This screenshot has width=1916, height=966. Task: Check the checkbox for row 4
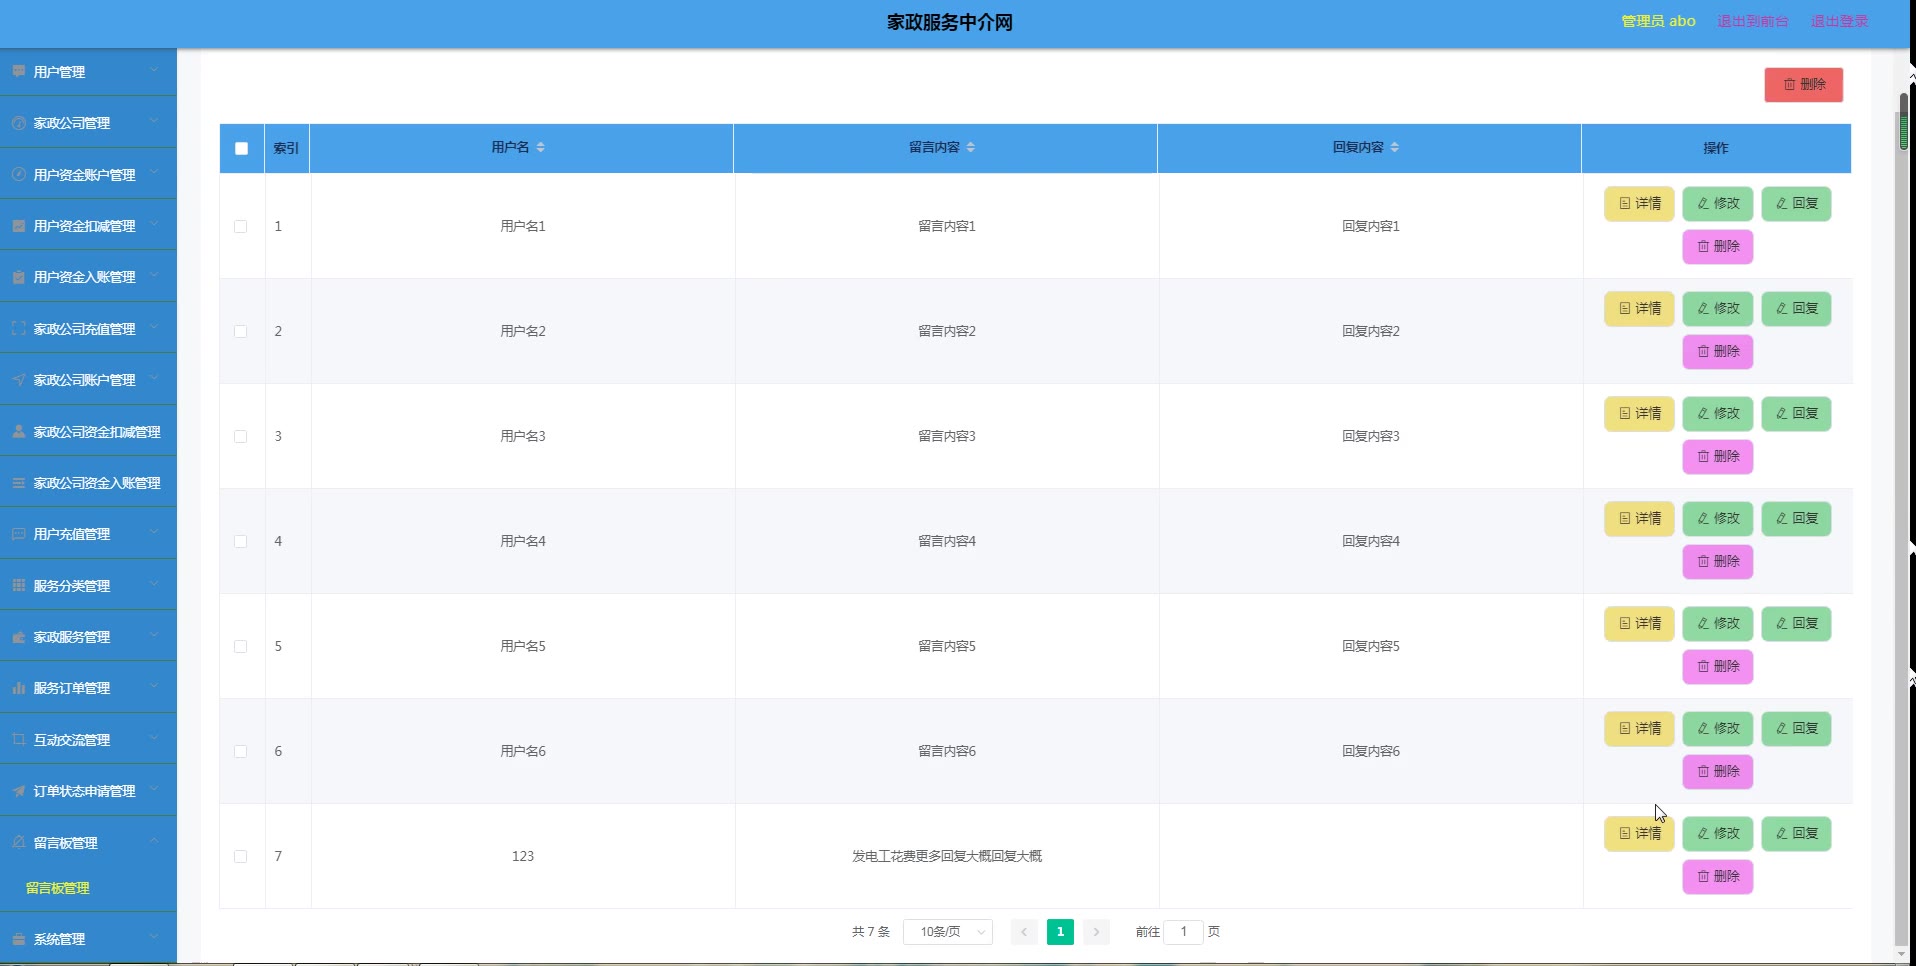click(x=241, y=541)
